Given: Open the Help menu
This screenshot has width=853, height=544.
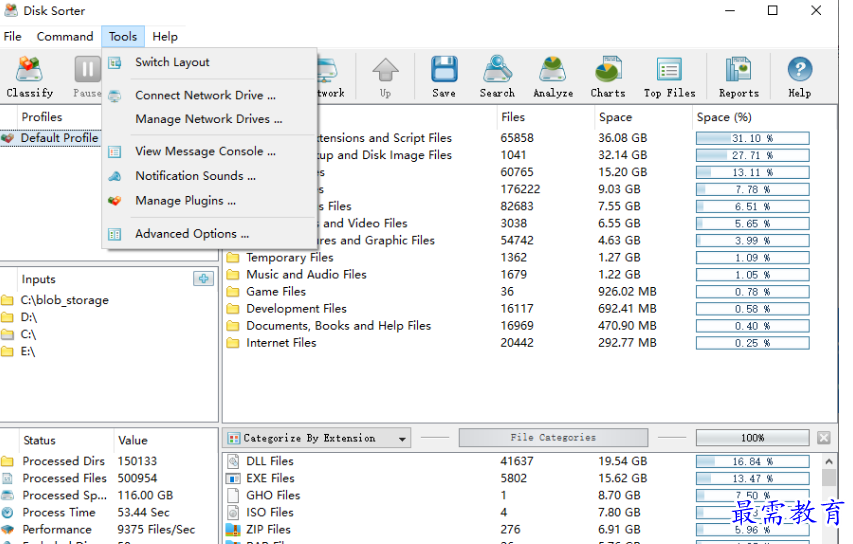Looking at the screenshot, I should coord(165,36).
